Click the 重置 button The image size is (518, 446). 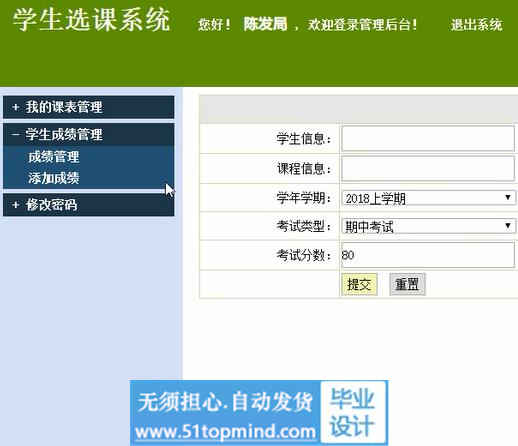tap(407, 284)
